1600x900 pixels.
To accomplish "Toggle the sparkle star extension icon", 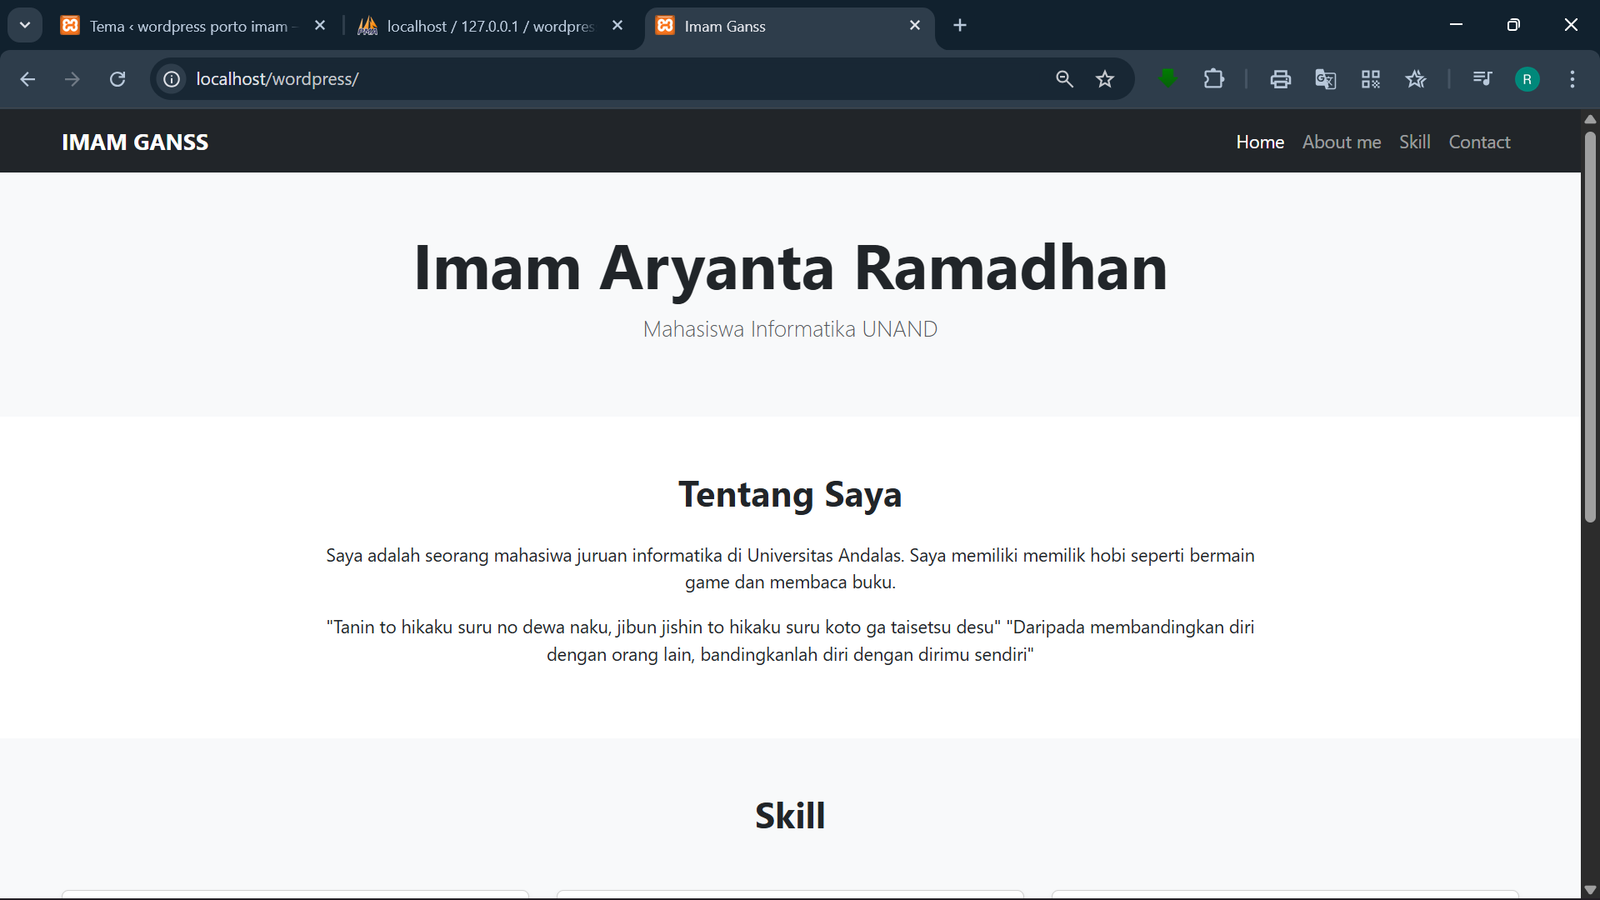I will coord(1416,79).
